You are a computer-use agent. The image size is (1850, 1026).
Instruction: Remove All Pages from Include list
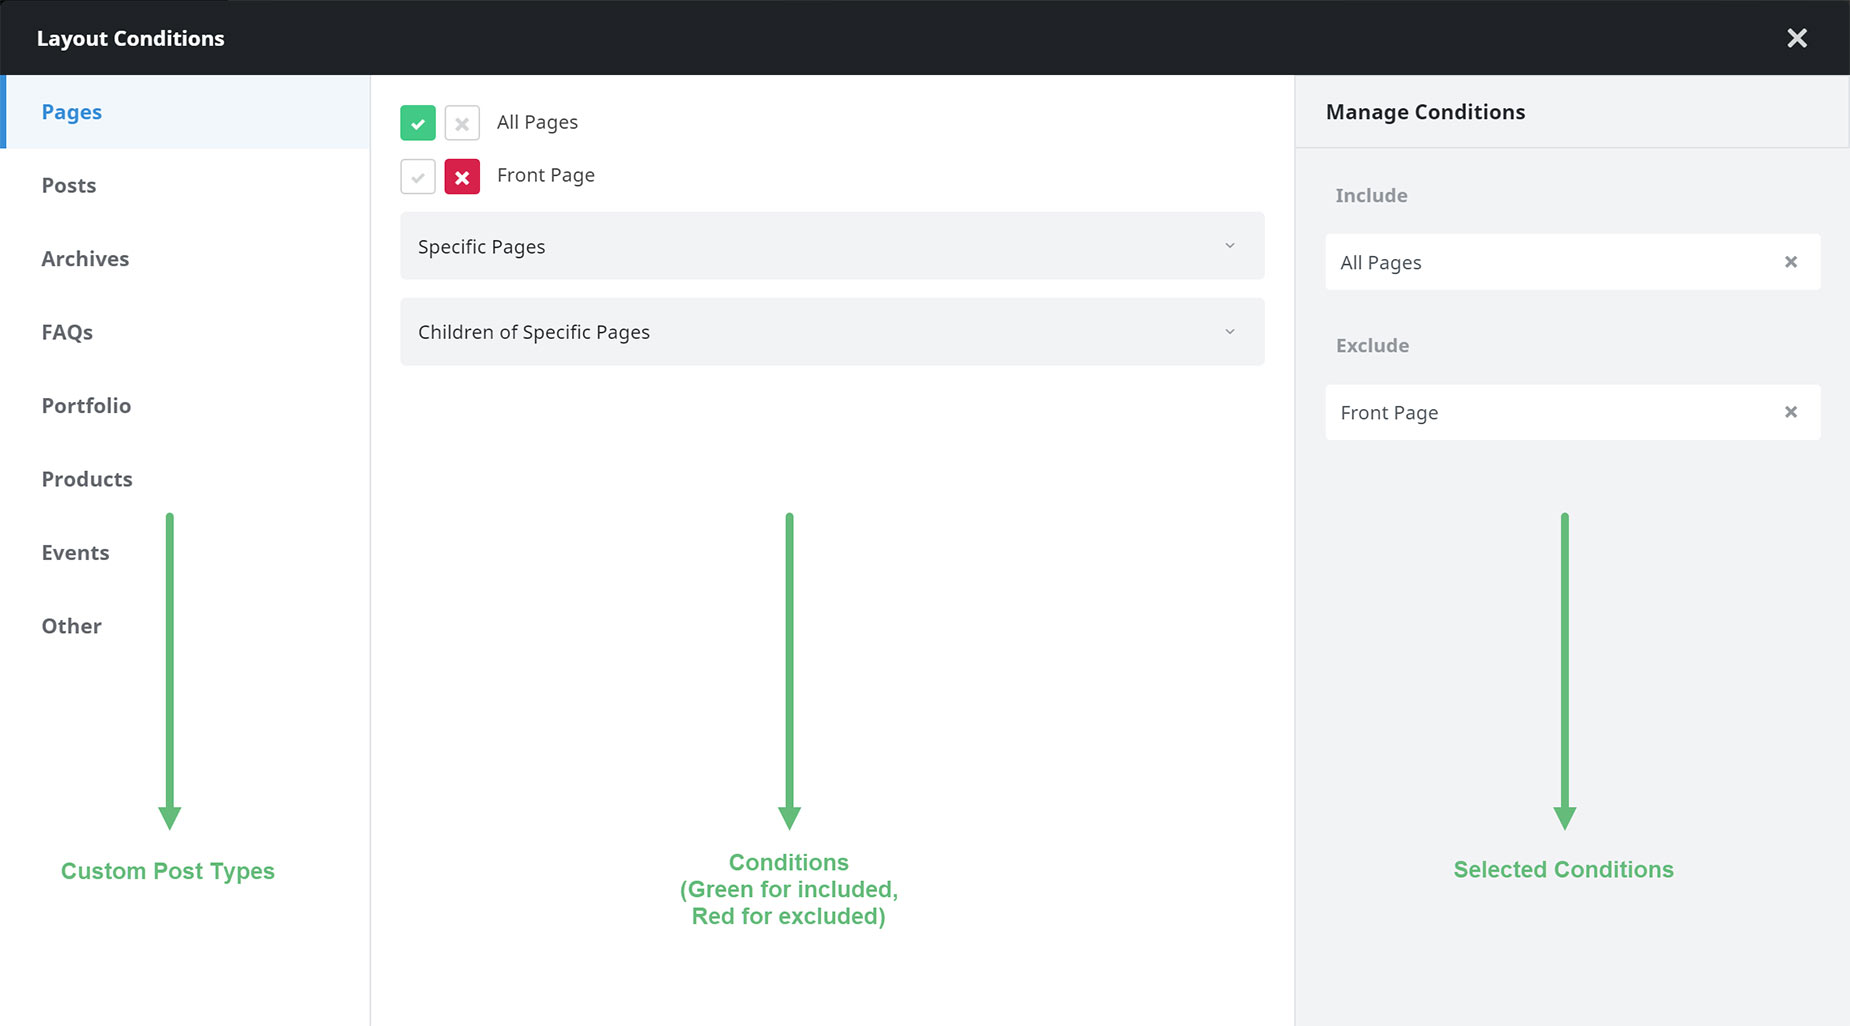tap(1791, 262)
